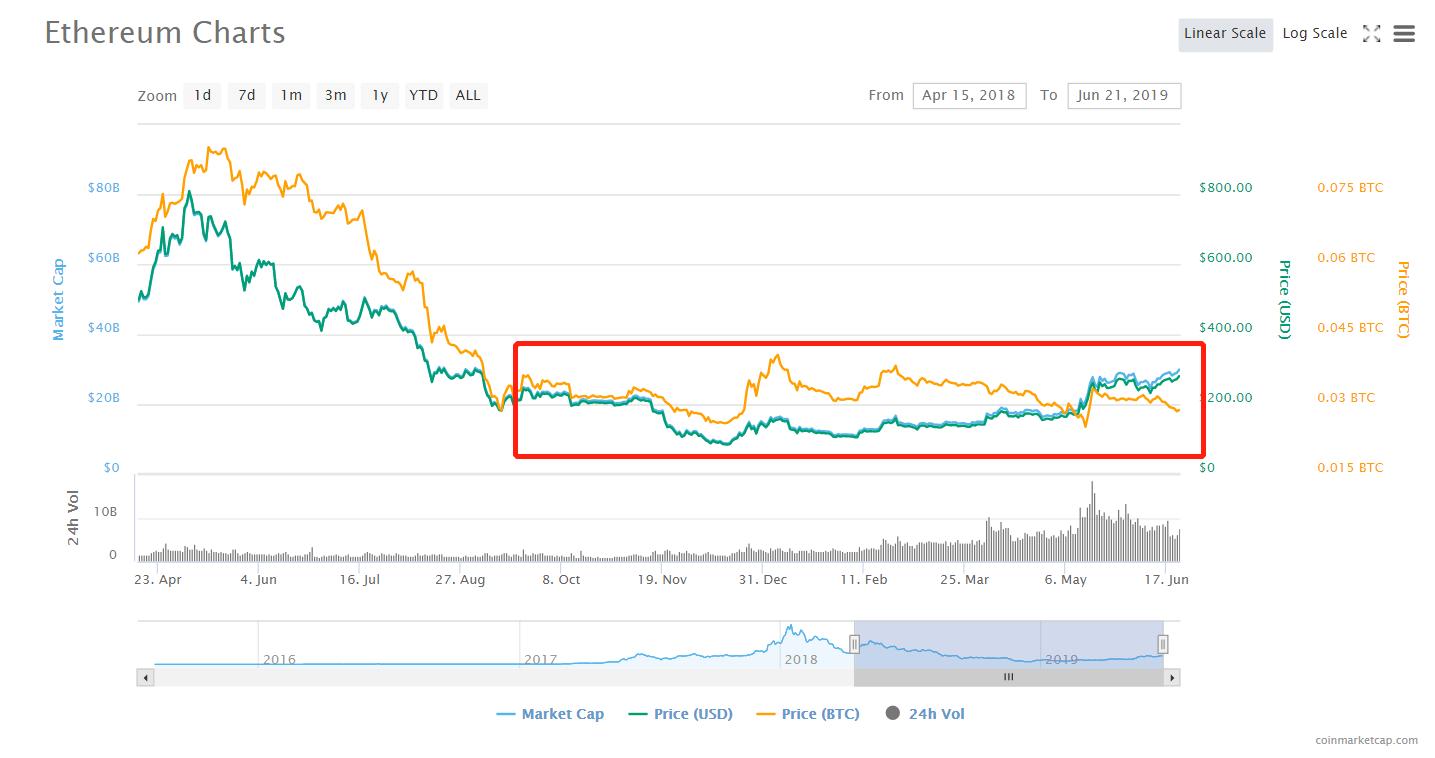Click the navigator scrollbar right arrow
Screen dimensions: 1435x758
[1172, 677]
